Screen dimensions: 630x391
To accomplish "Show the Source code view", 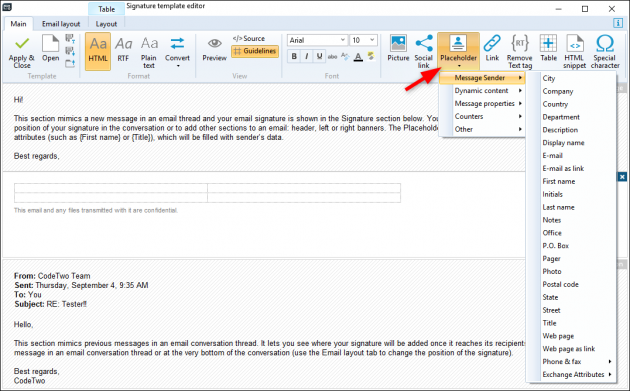I will [x=249, y=39].
